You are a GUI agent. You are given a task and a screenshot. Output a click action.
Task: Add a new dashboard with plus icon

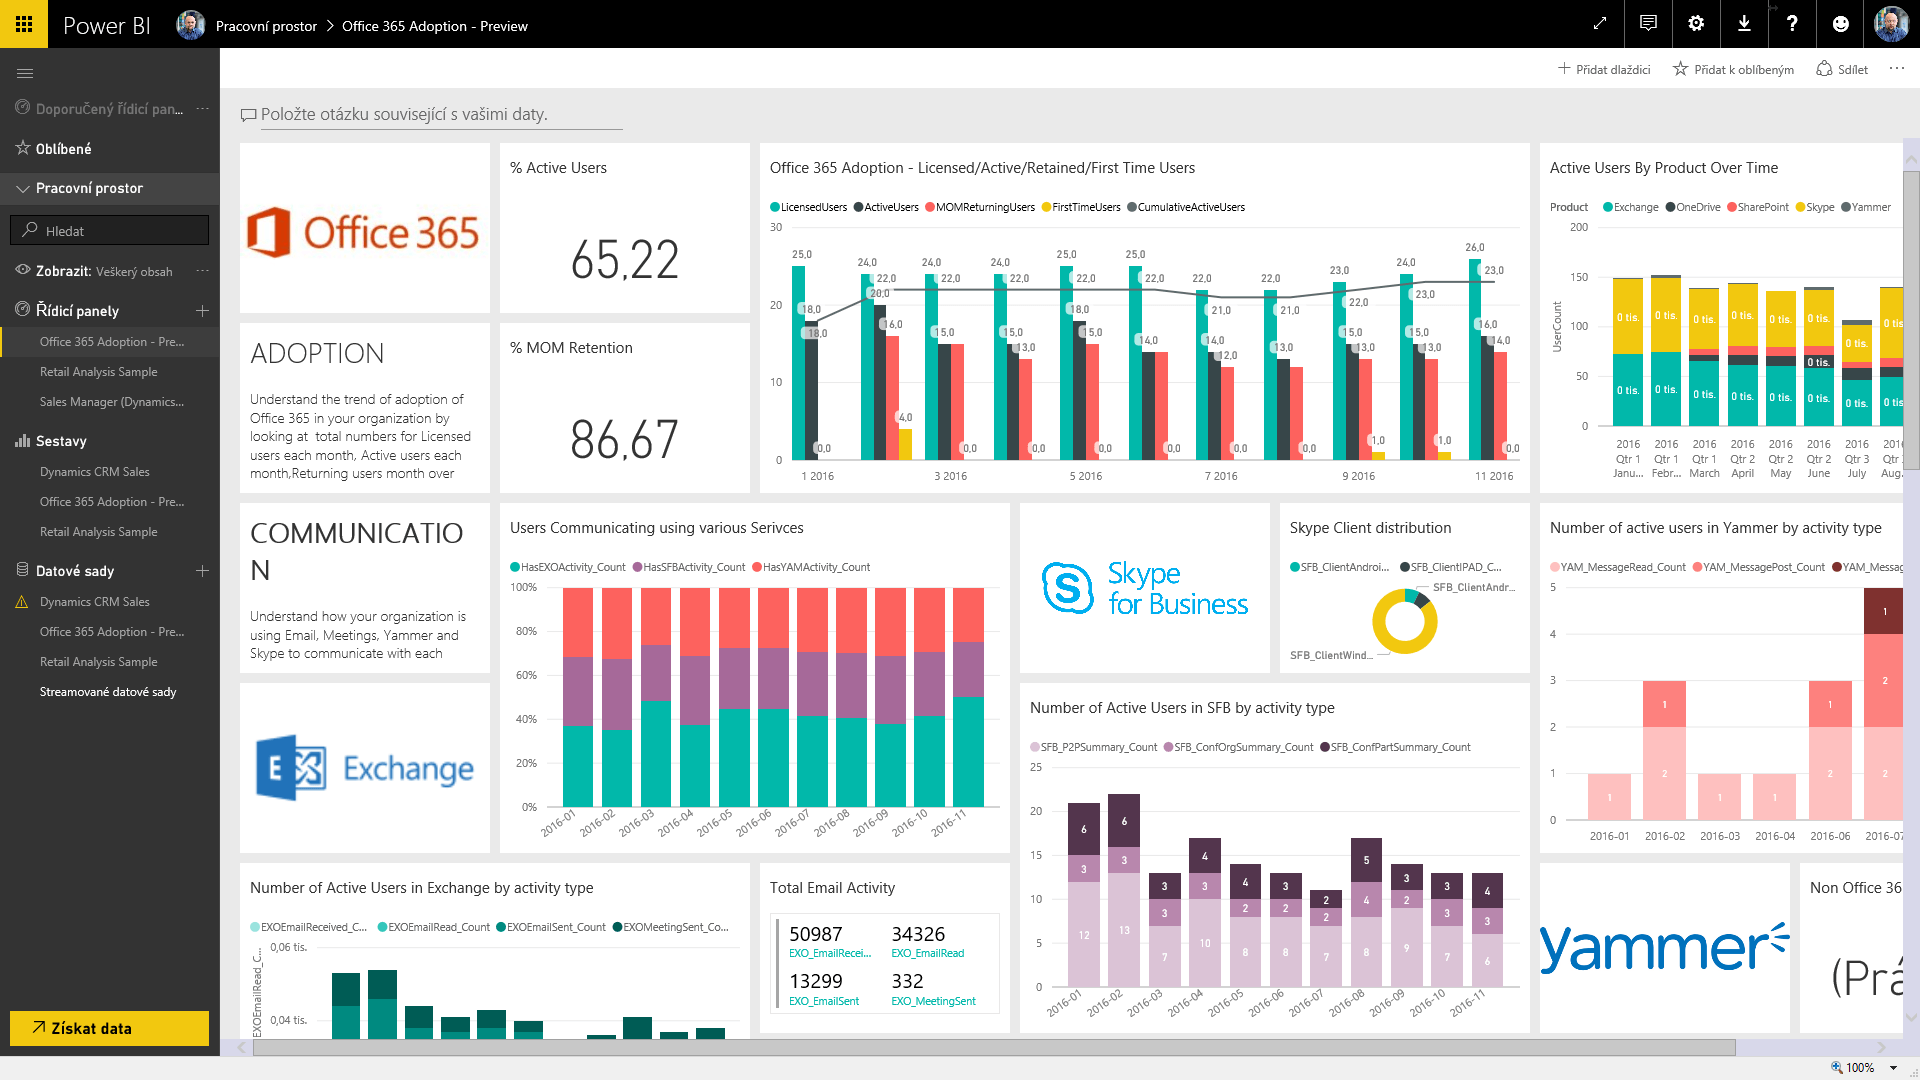coord(202,311)
